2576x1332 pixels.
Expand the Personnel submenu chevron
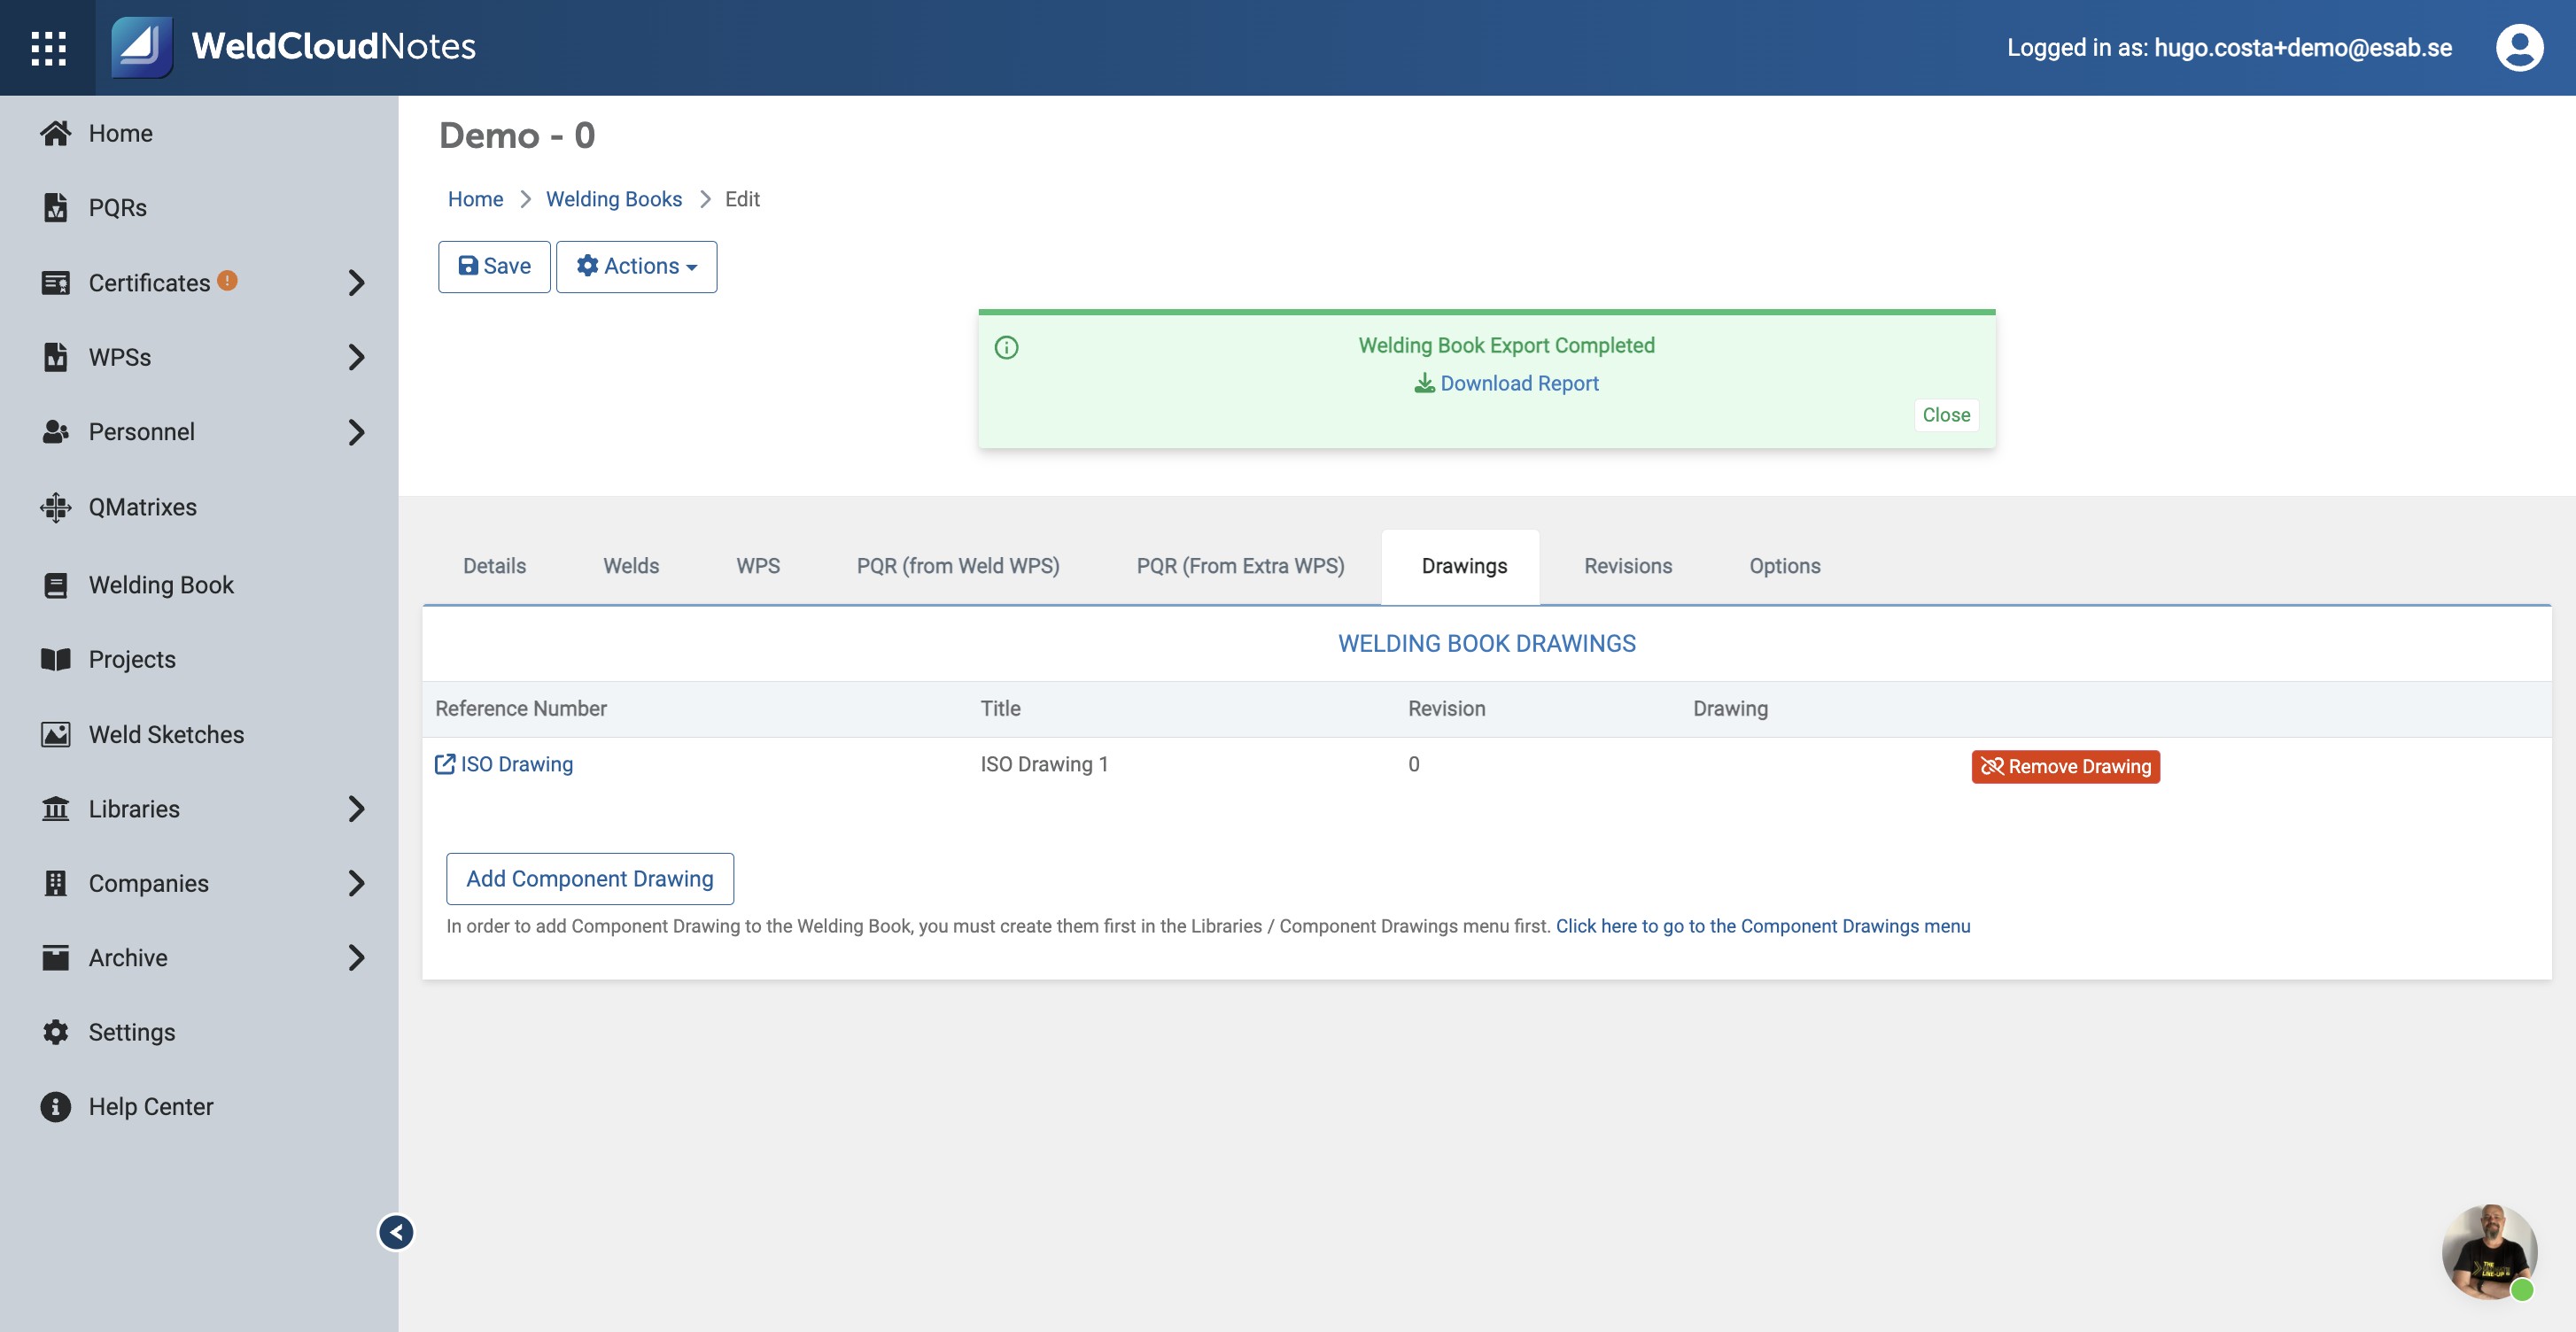point(356,432)
